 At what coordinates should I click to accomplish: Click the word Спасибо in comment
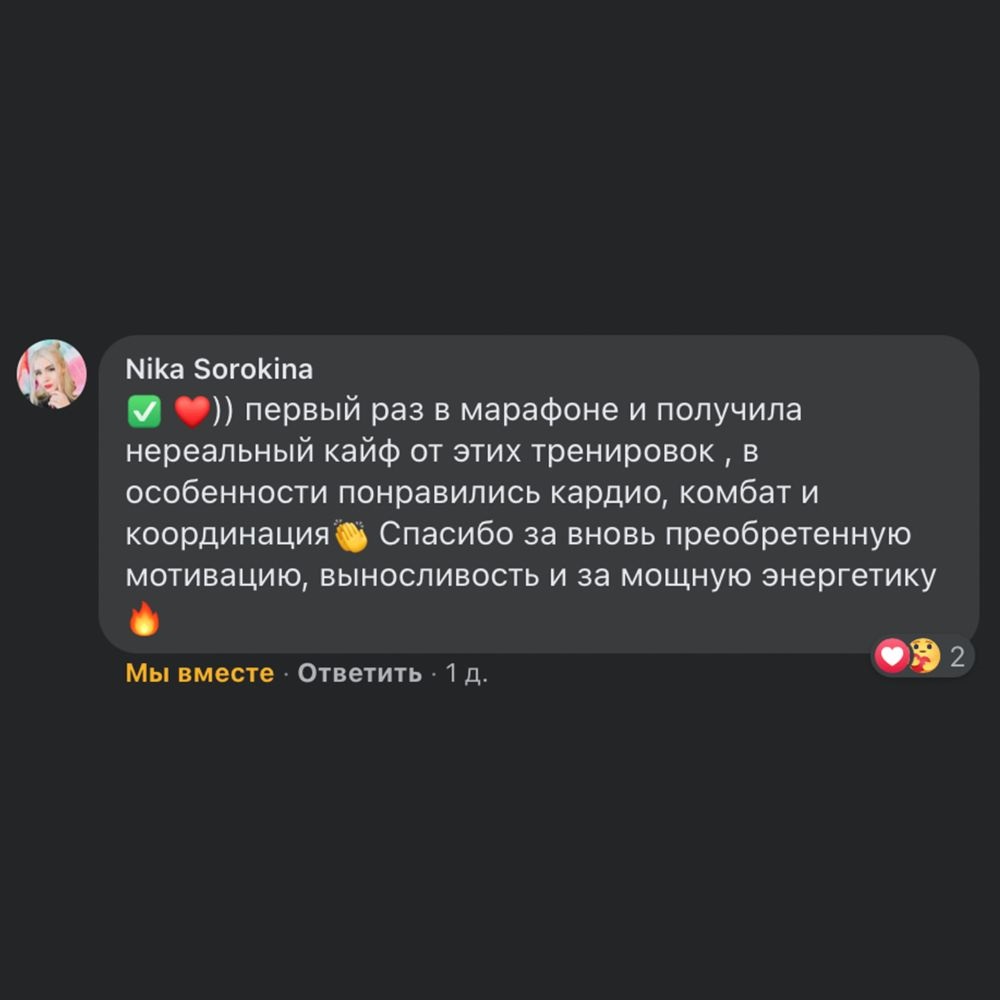pos(446,534)
